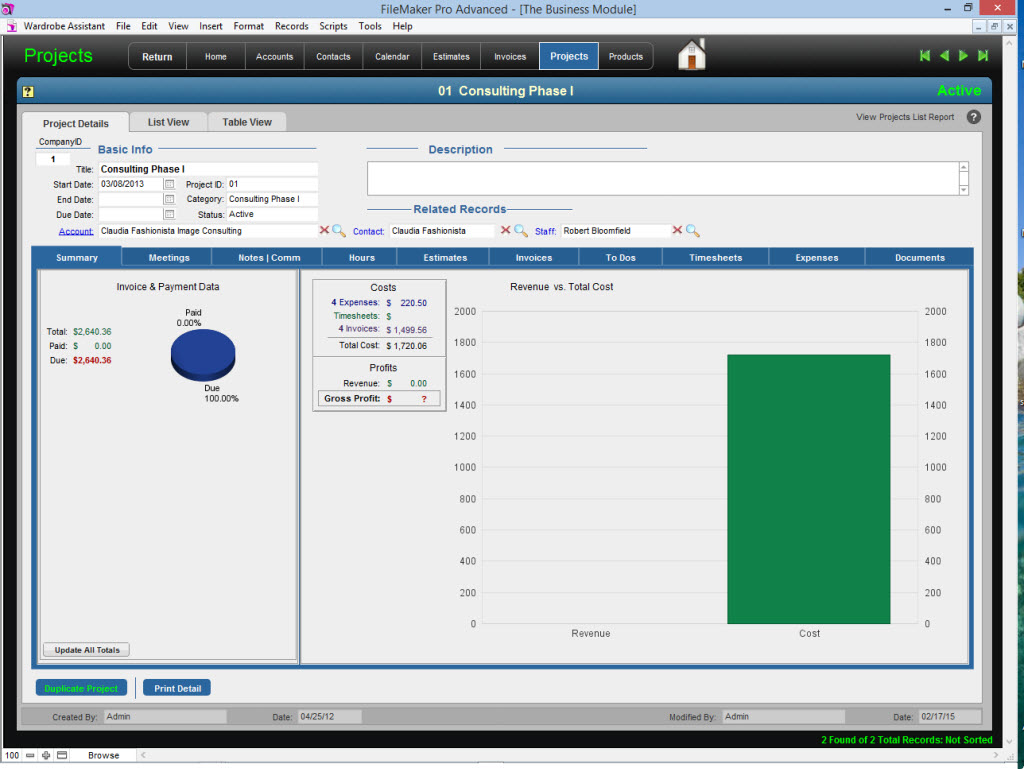This screenshot has height=769, width=1024.
Task: Open the Tools menu
Action: pyautogui.click(x=370, y=26)
